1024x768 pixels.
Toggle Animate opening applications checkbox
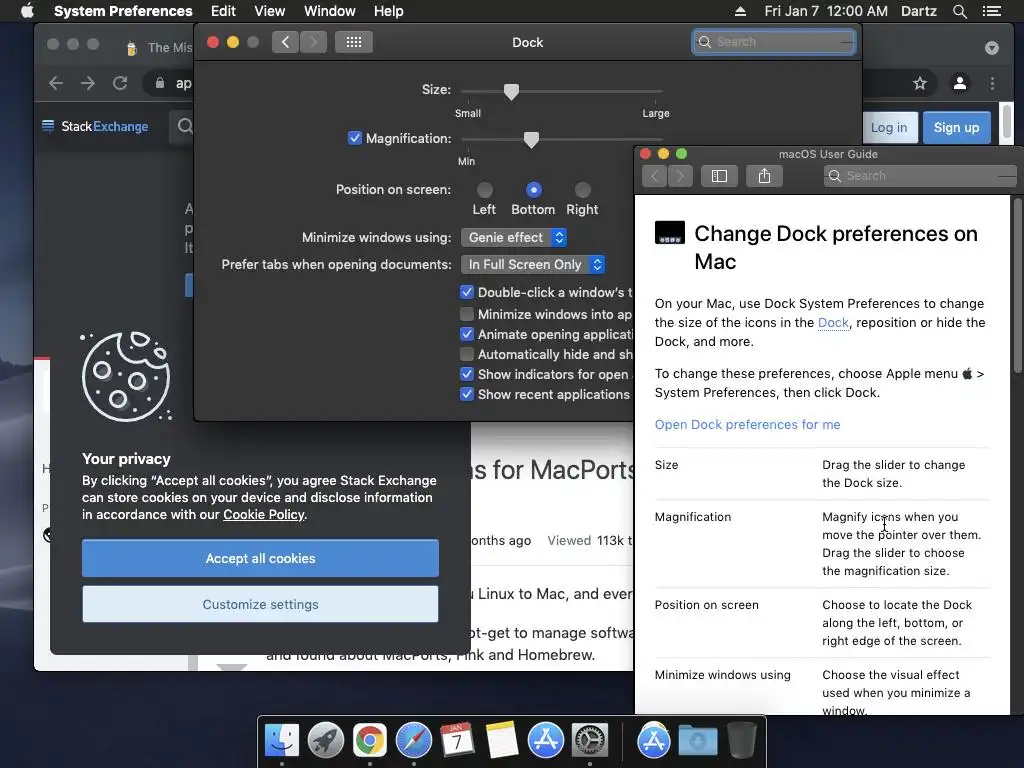click(467, 334)
